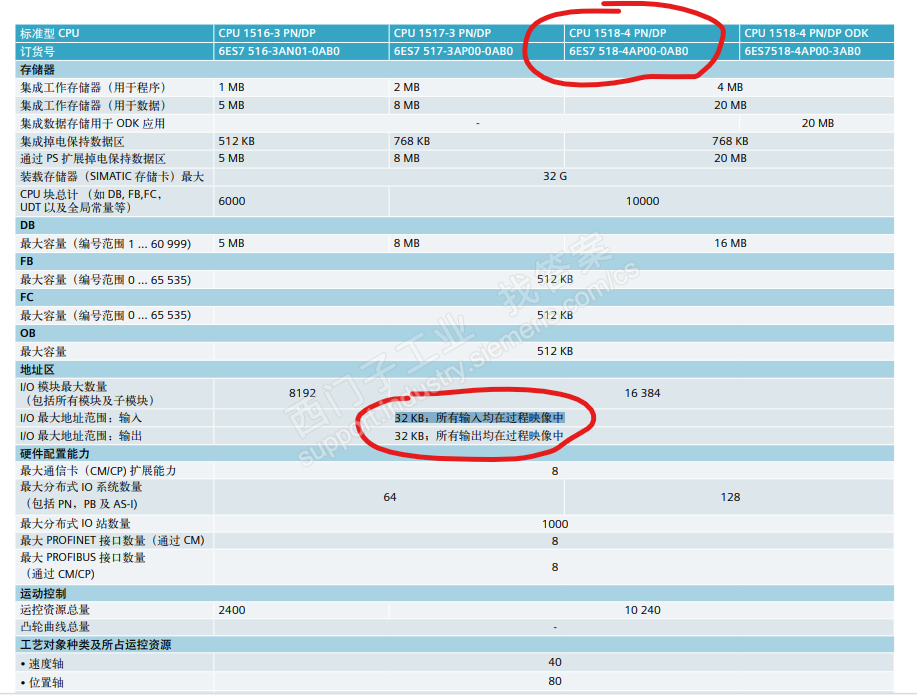Select the '32 G' load memory value
The width and height of the screenshot is (917, 695).
[554, 176]
